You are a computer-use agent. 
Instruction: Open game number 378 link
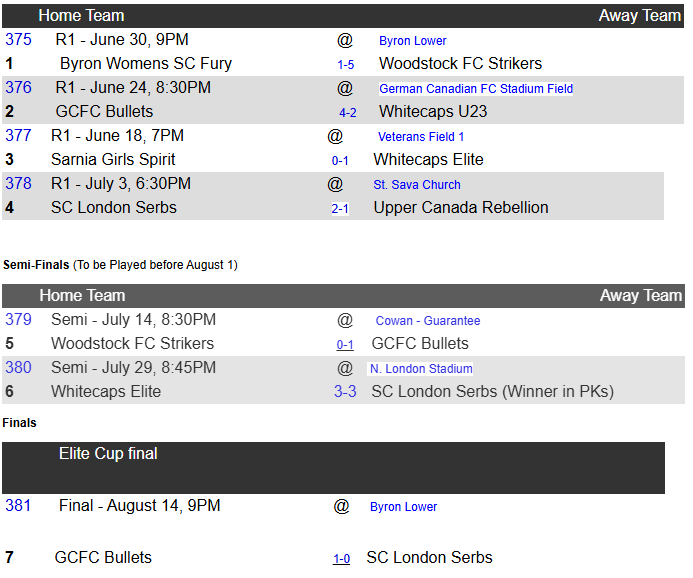coord(18,184)
